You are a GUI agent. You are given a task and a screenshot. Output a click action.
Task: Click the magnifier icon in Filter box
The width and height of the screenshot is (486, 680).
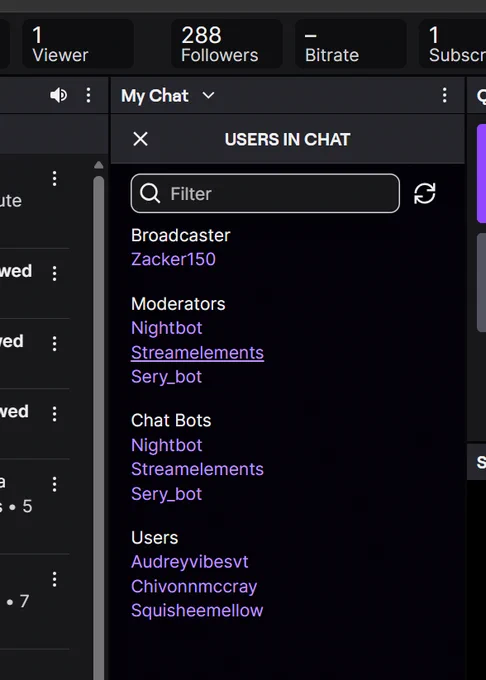click(x=150, y=193)
